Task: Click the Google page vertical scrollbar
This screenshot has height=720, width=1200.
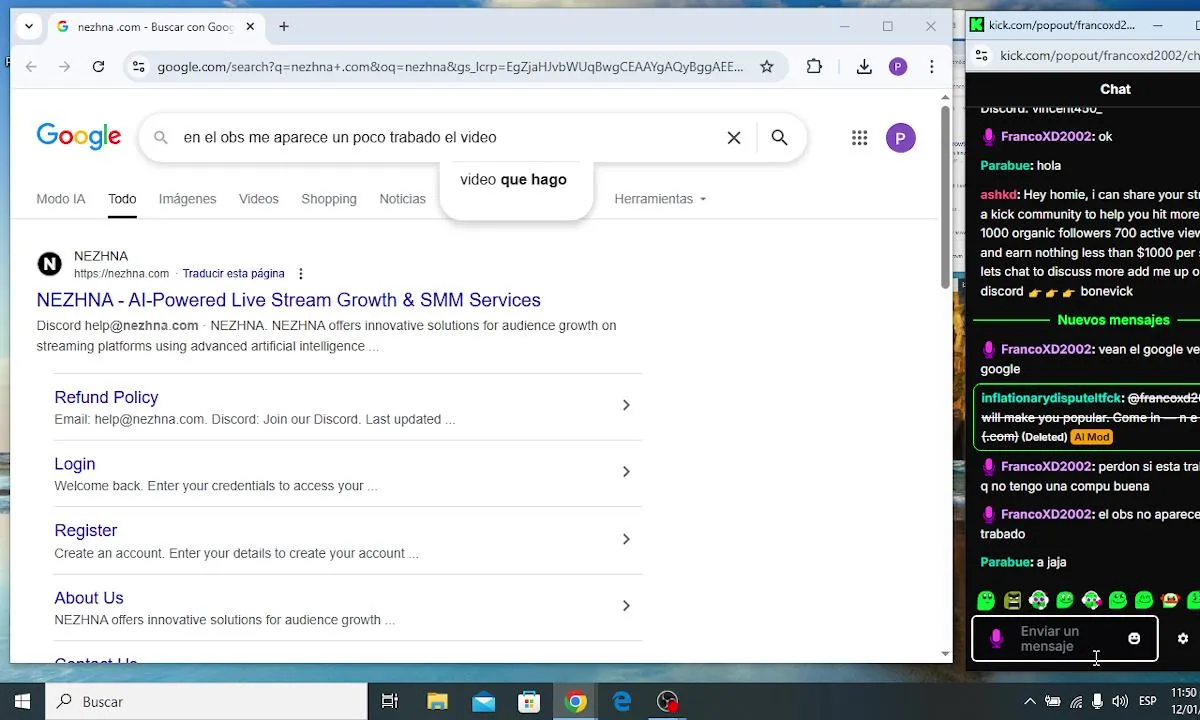Action: (x=946, y=196)
